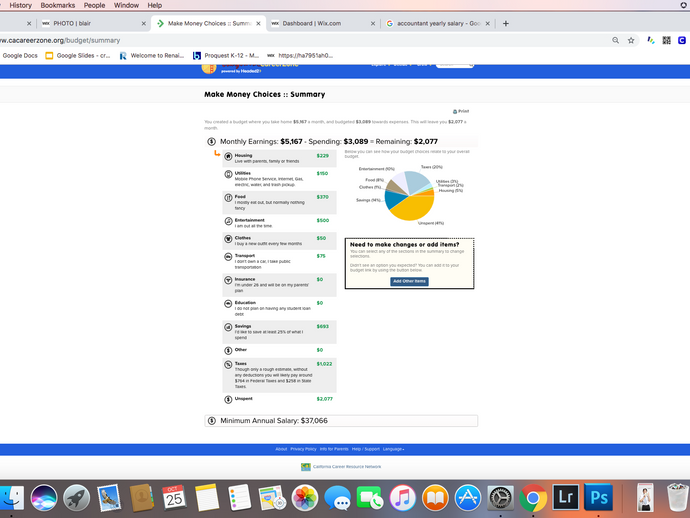
Task: Click the yellow Unspent pie slice
Action: point(411,209)
